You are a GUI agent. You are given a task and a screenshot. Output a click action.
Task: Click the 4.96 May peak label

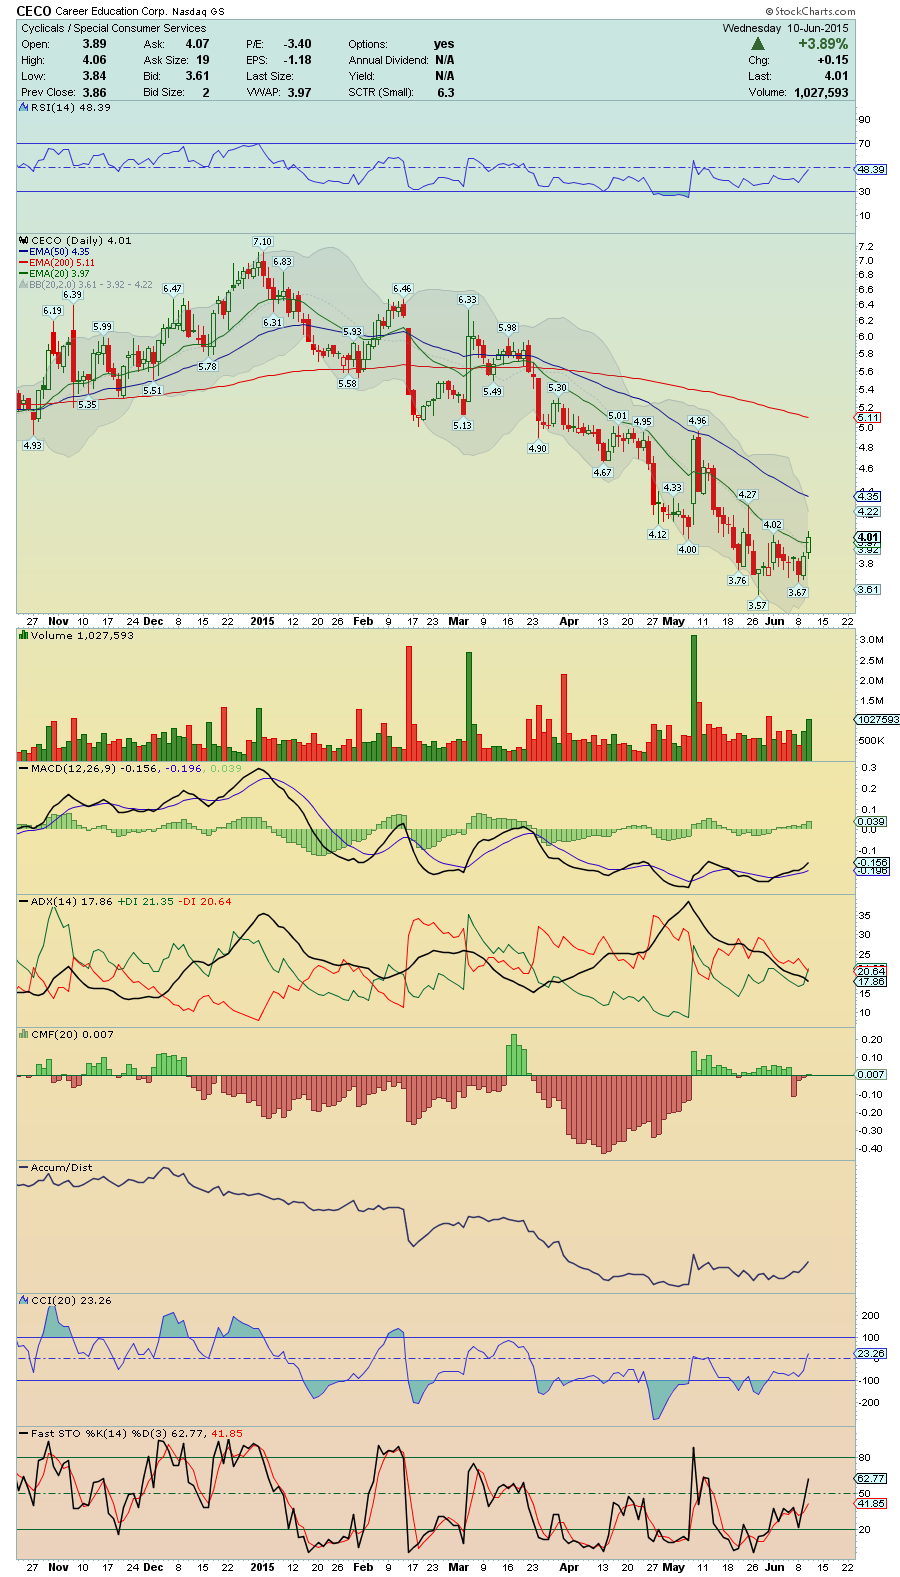697,421
